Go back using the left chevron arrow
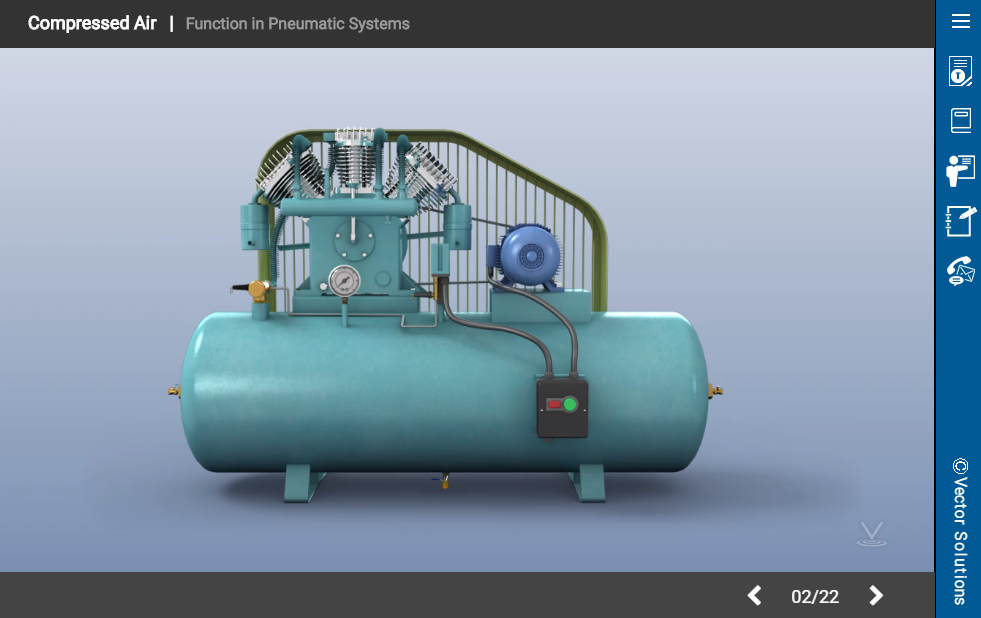981x618 pixels. (x=754, y=596)
